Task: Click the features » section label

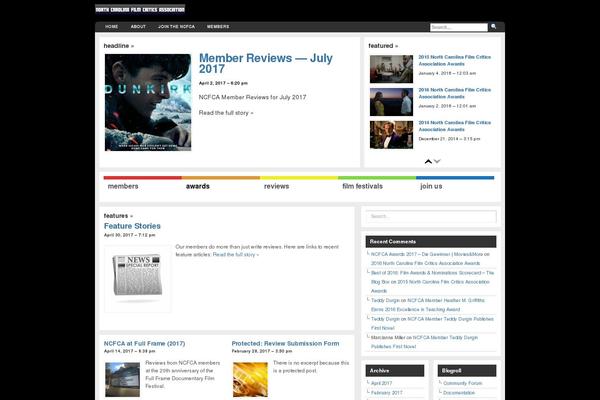Action: coord(118,216)
